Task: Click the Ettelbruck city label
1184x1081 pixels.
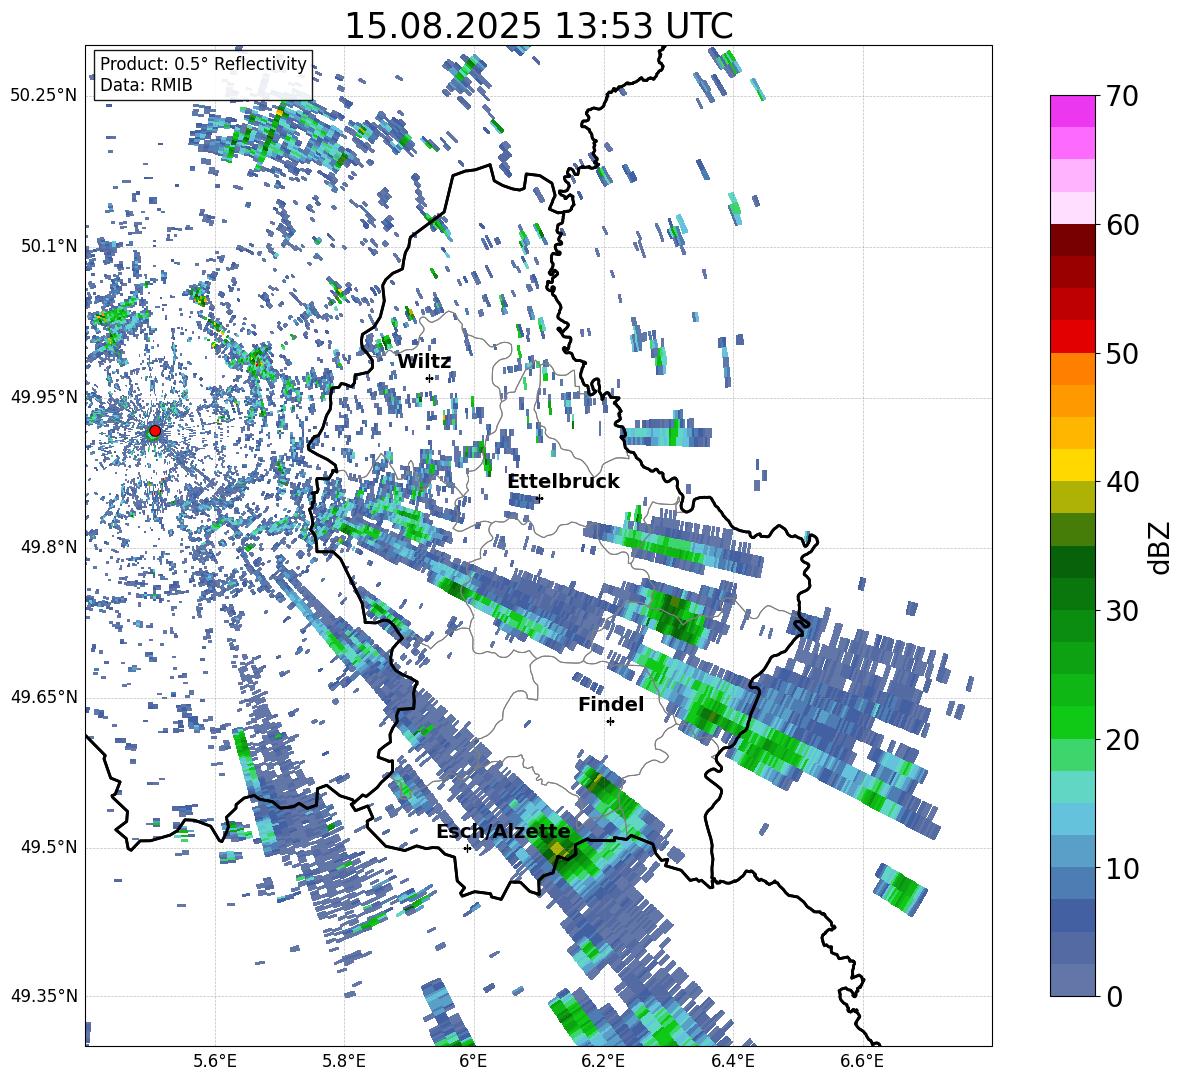Action: [563, 482]
